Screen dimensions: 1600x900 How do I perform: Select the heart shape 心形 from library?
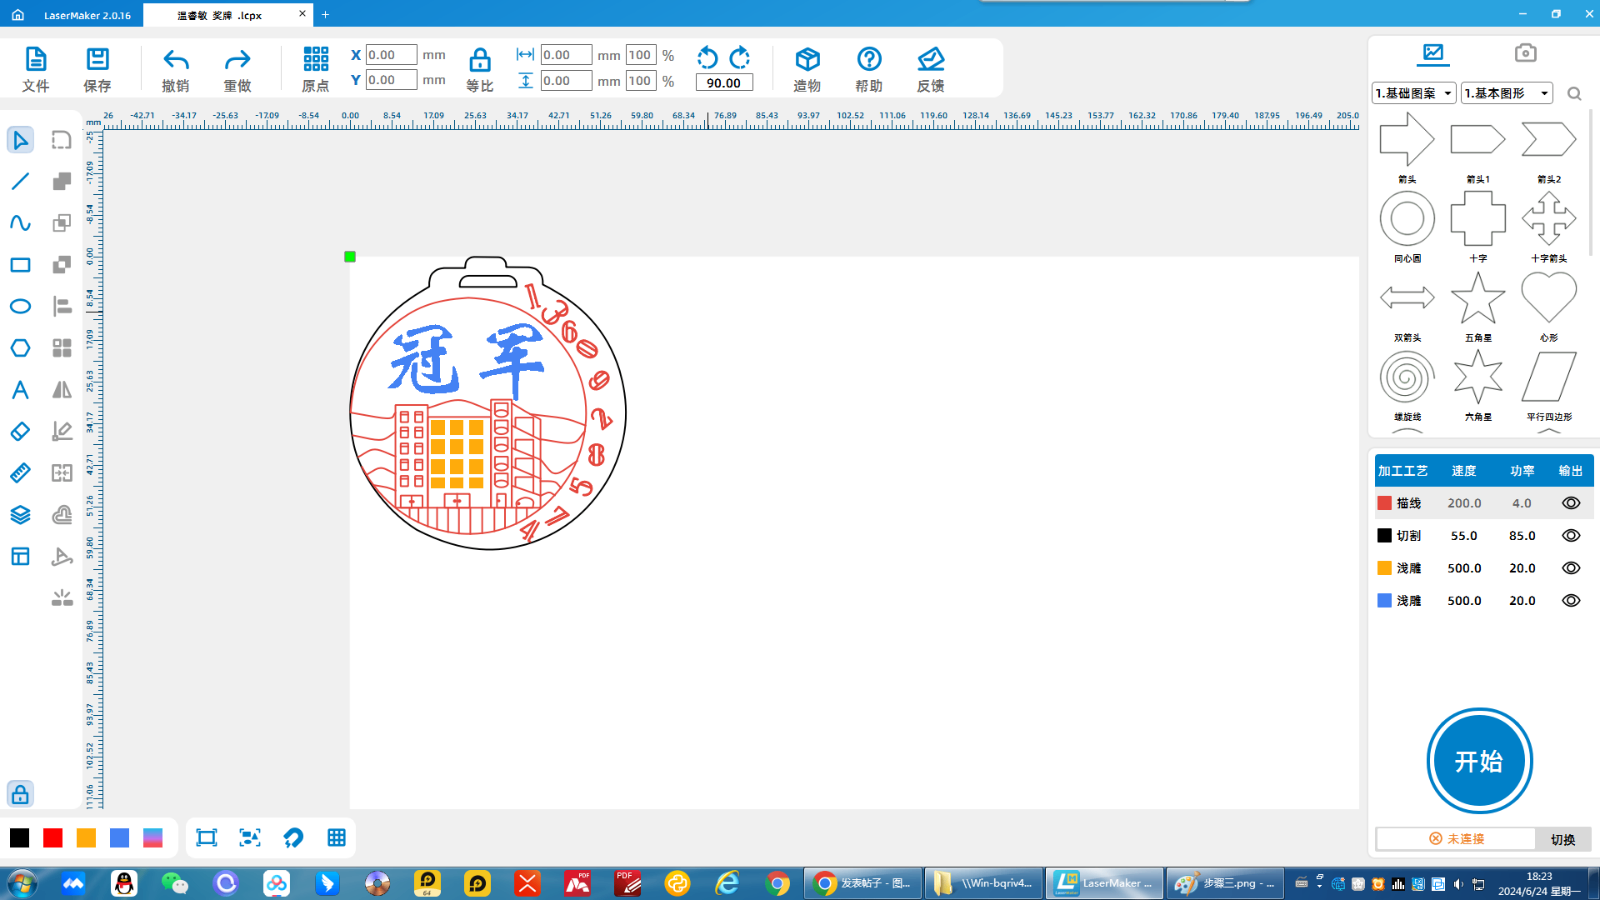point(1548,297)
